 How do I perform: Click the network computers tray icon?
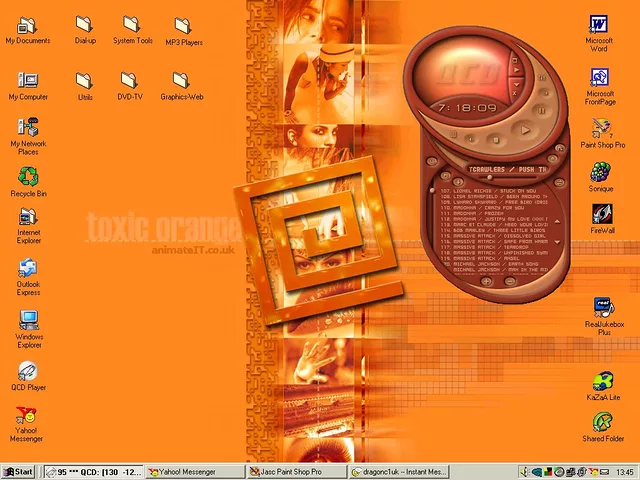571,472
